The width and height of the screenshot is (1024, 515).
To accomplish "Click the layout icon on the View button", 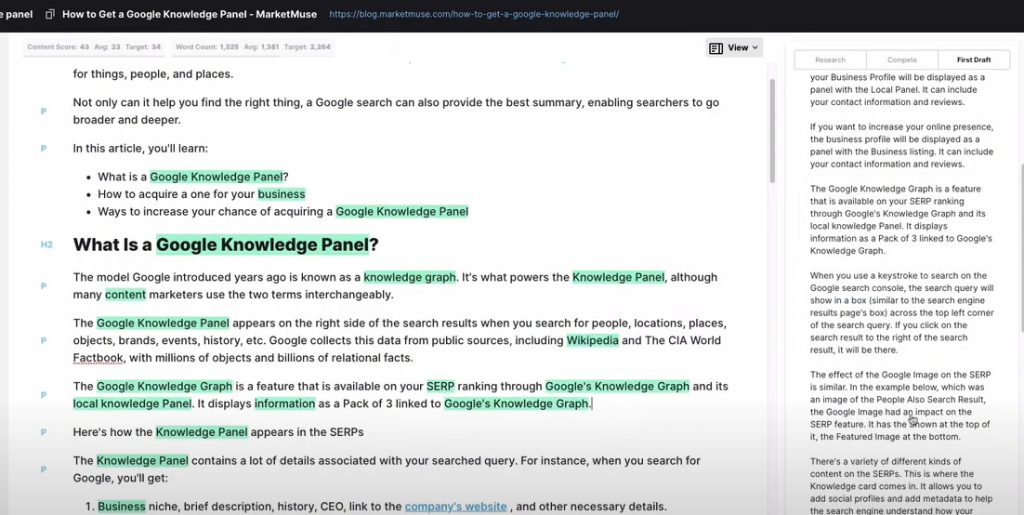I will (715, 47).
